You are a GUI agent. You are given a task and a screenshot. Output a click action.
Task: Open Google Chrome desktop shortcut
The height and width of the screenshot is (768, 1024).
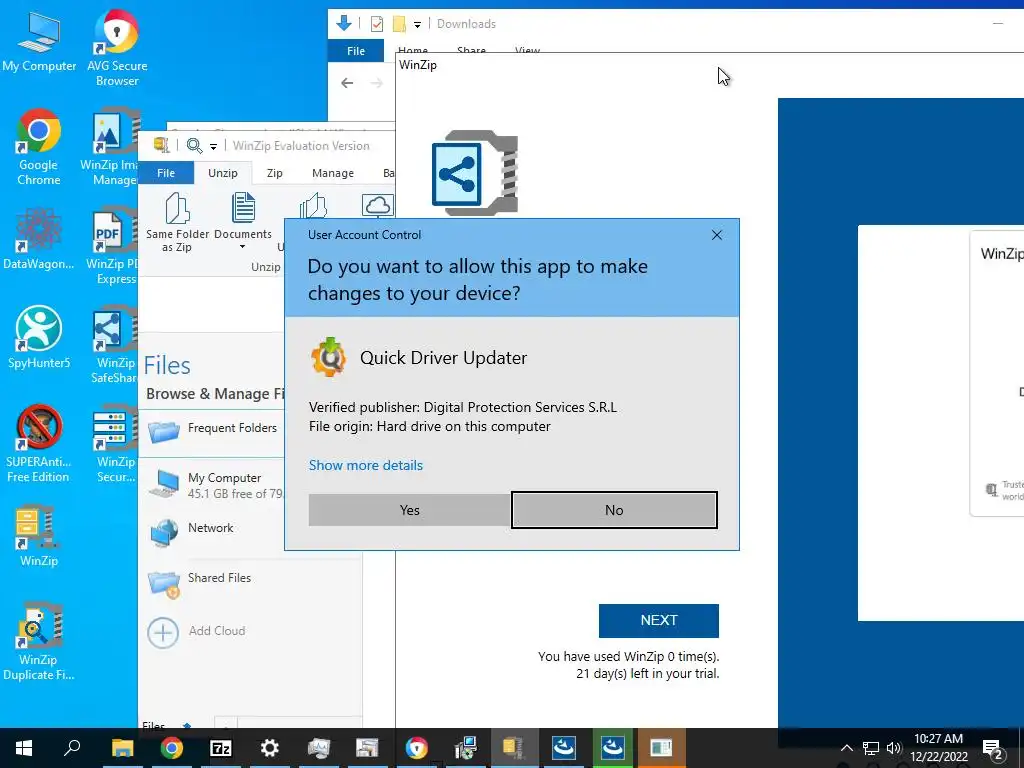pyautogui.click(x=39, y=147)
